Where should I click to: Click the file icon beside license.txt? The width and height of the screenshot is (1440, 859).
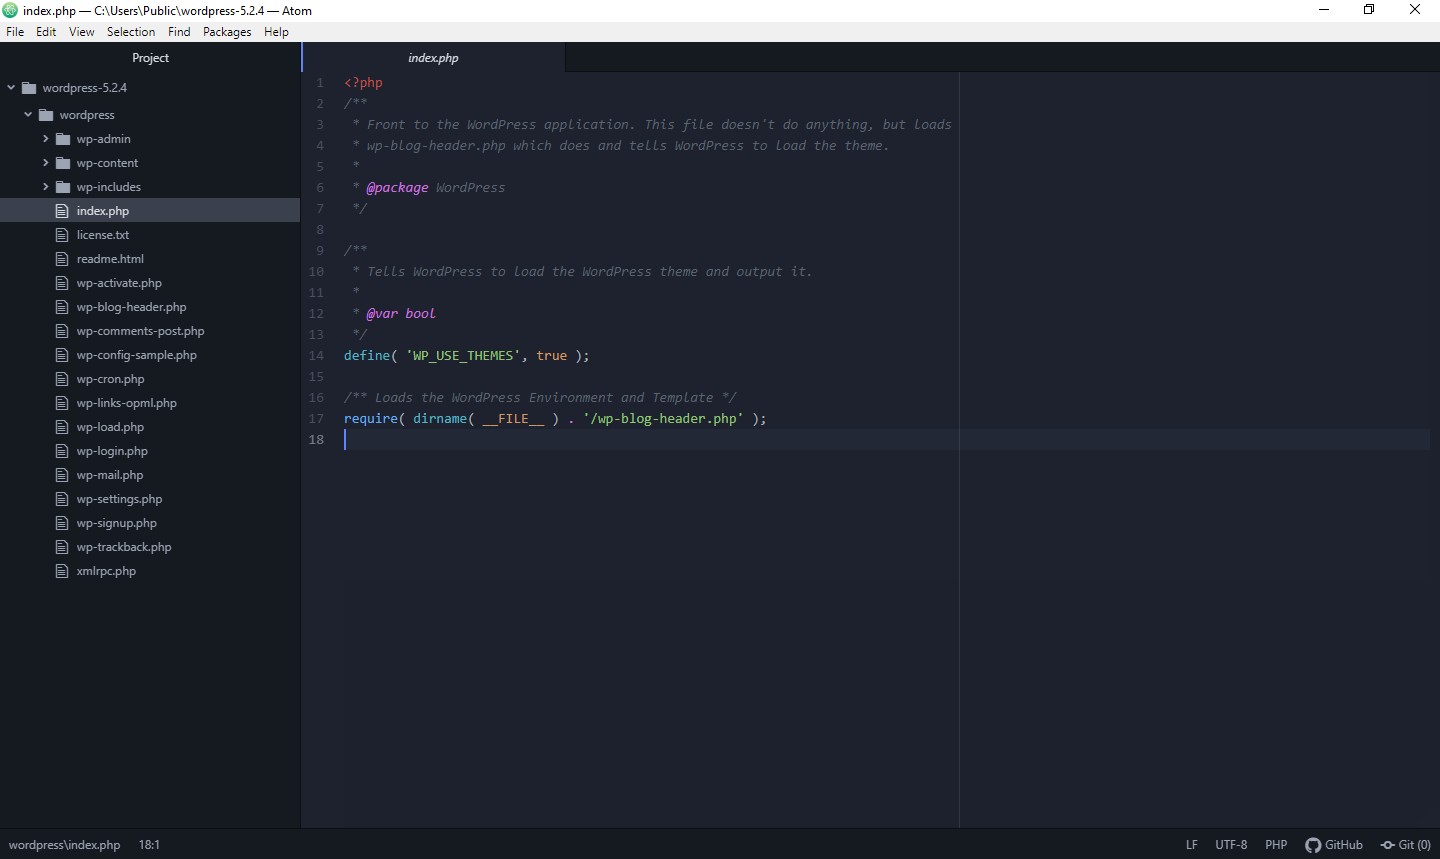(61, 235)
